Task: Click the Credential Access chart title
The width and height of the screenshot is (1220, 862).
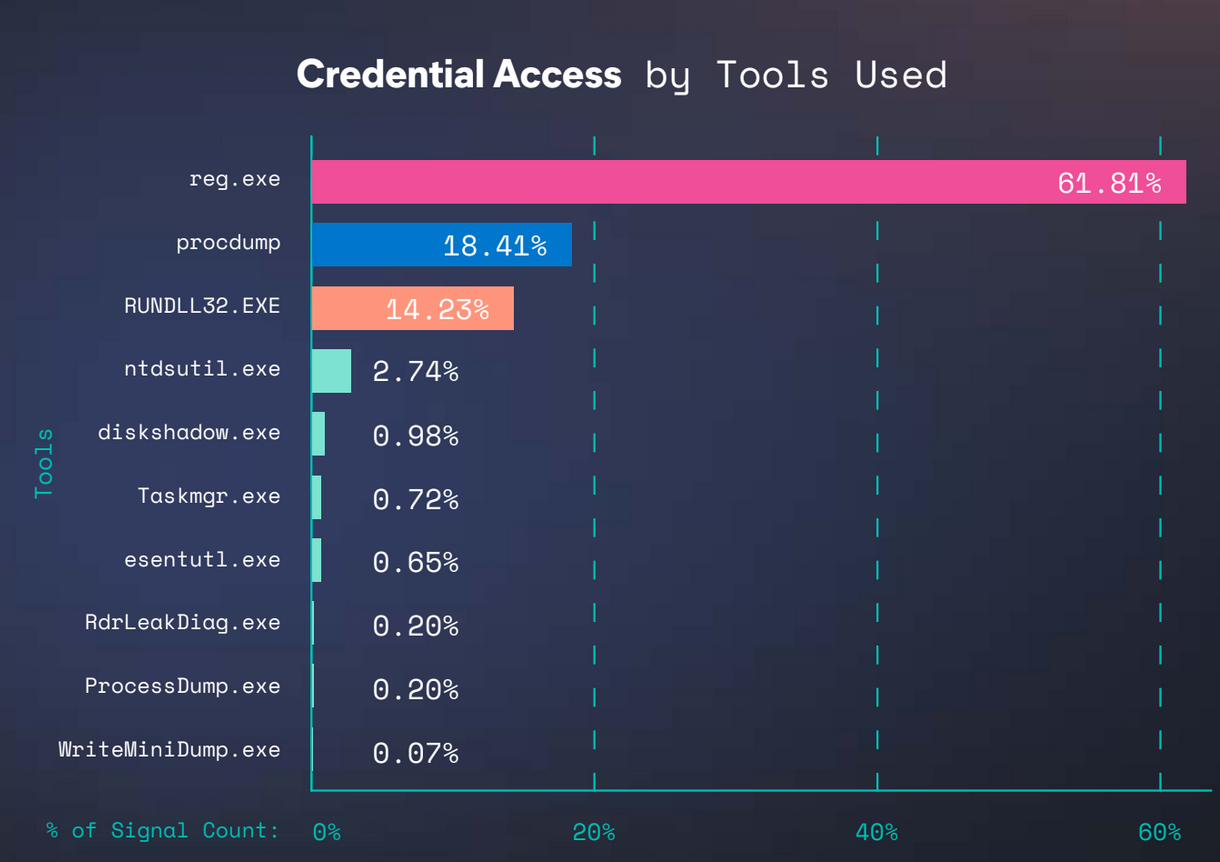Action: 459,75
